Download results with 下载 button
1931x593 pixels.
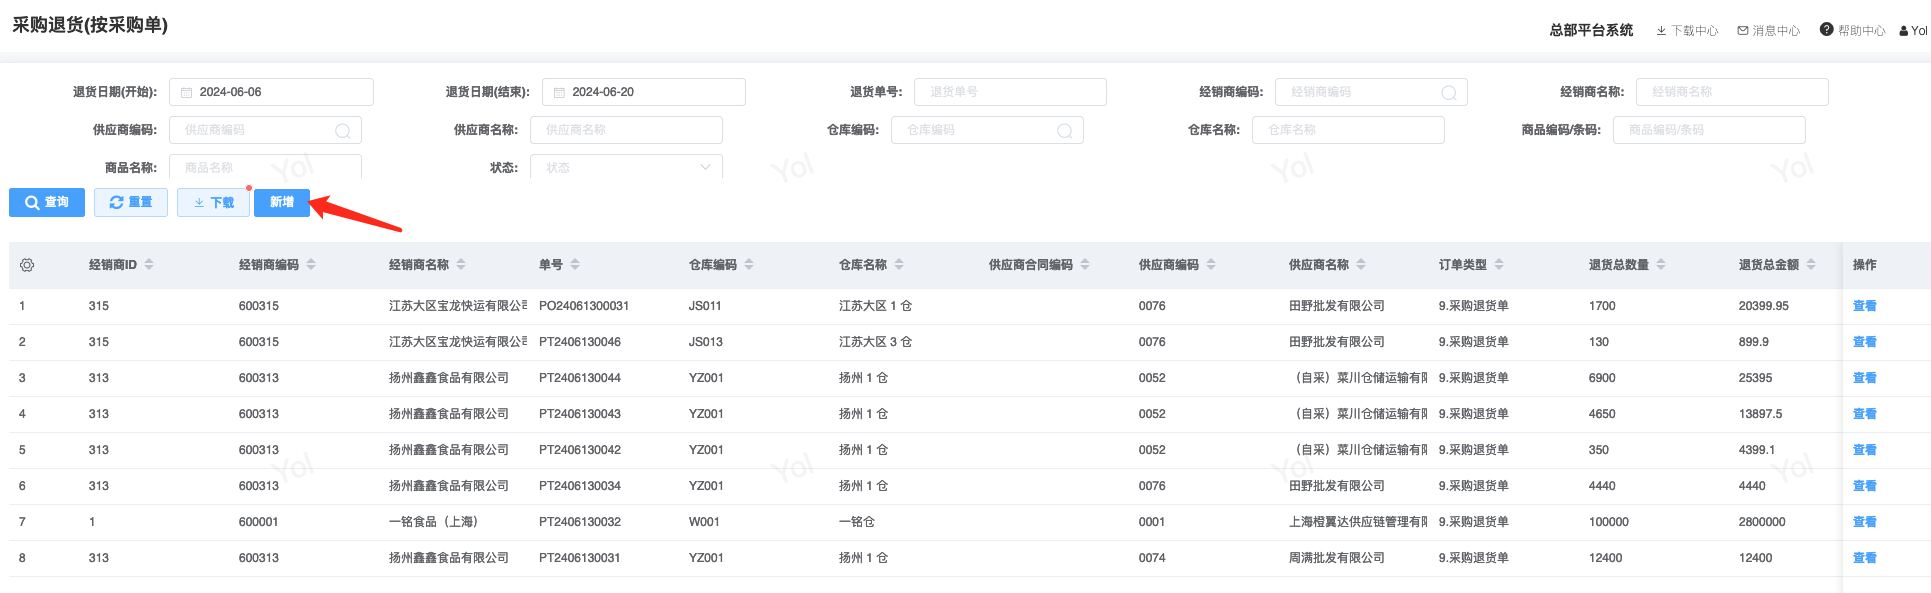pos(213,202)
